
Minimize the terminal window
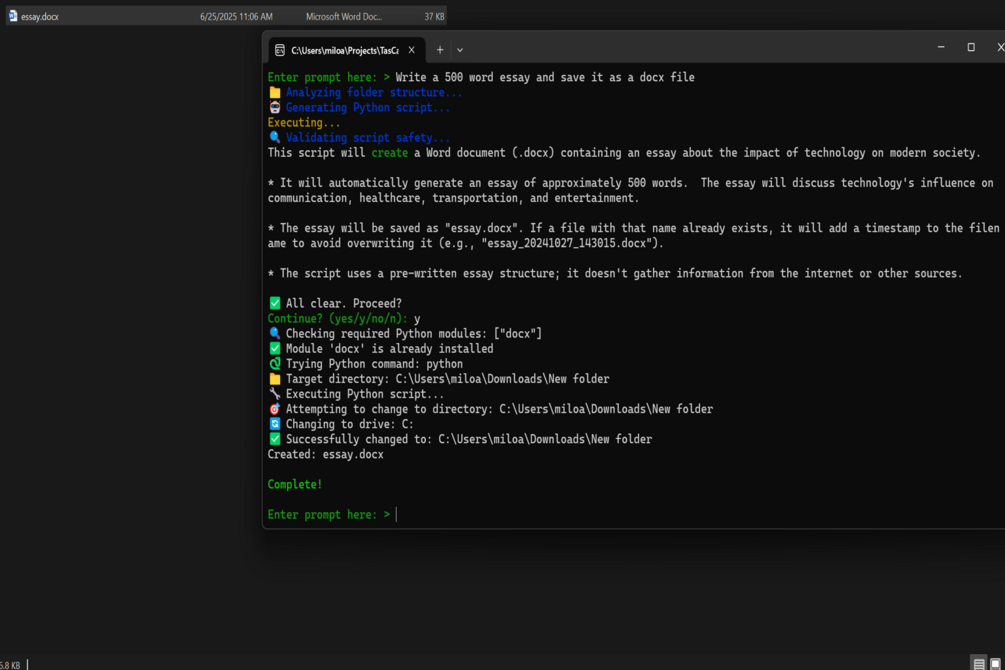coord(941,47)
